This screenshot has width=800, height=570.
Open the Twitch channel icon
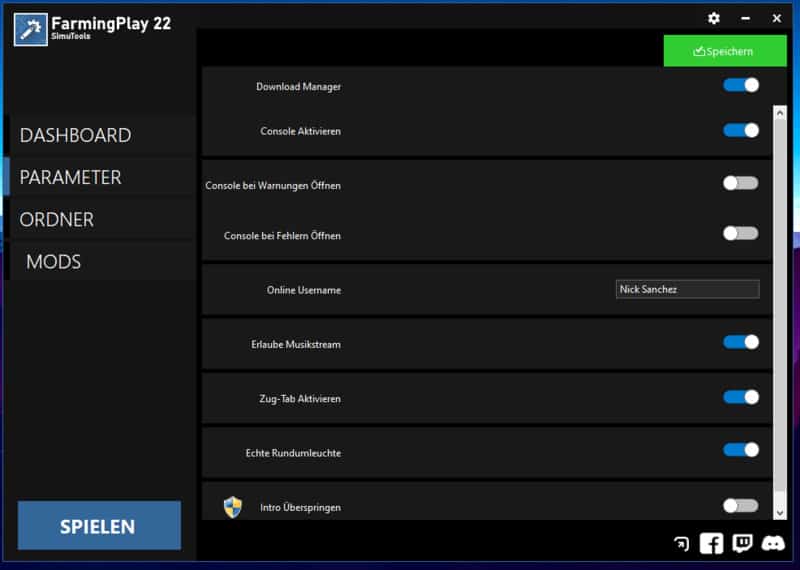(x=742, y=543)
